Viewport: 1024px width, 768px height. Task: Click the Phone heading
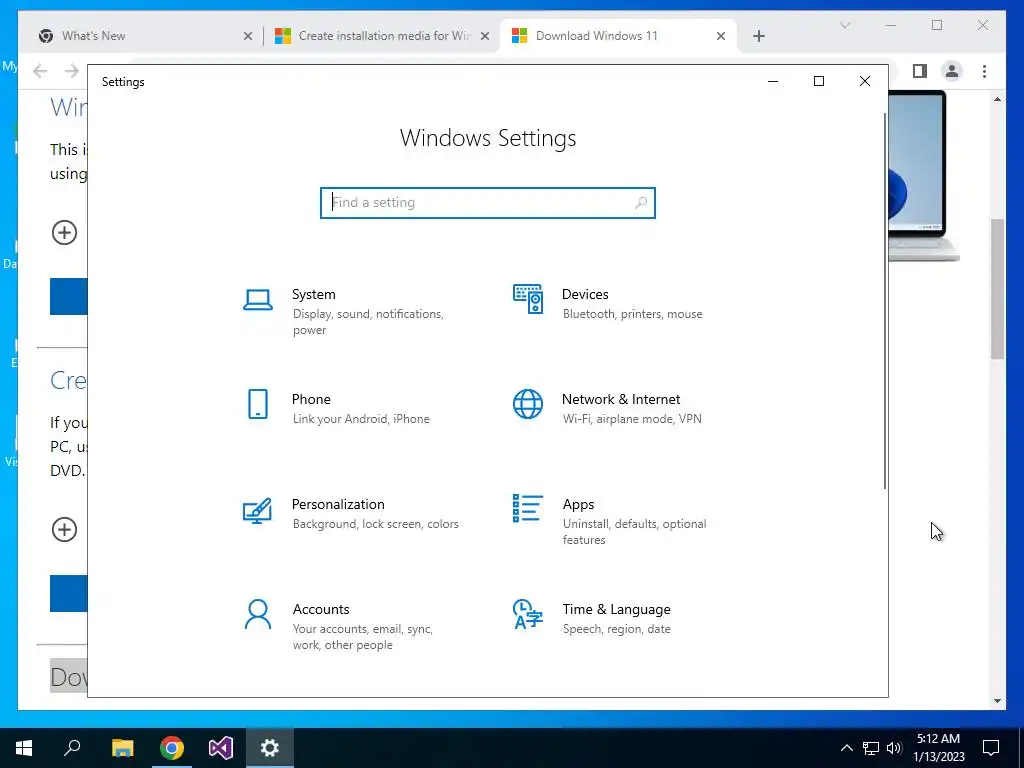[311, 400]
